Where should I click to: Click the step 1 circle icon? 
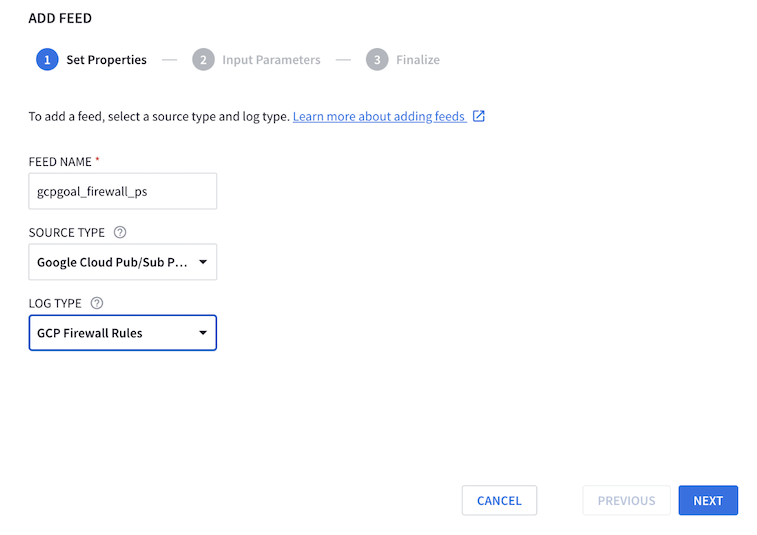coord(47,59)
